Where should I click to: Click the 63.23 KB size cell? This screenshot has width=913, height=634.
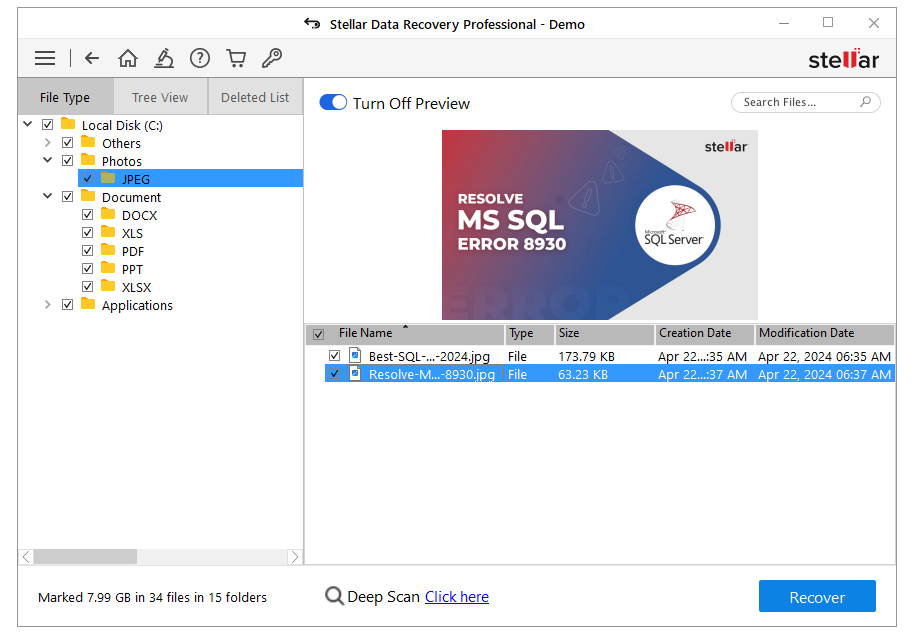tap(583, 374)
